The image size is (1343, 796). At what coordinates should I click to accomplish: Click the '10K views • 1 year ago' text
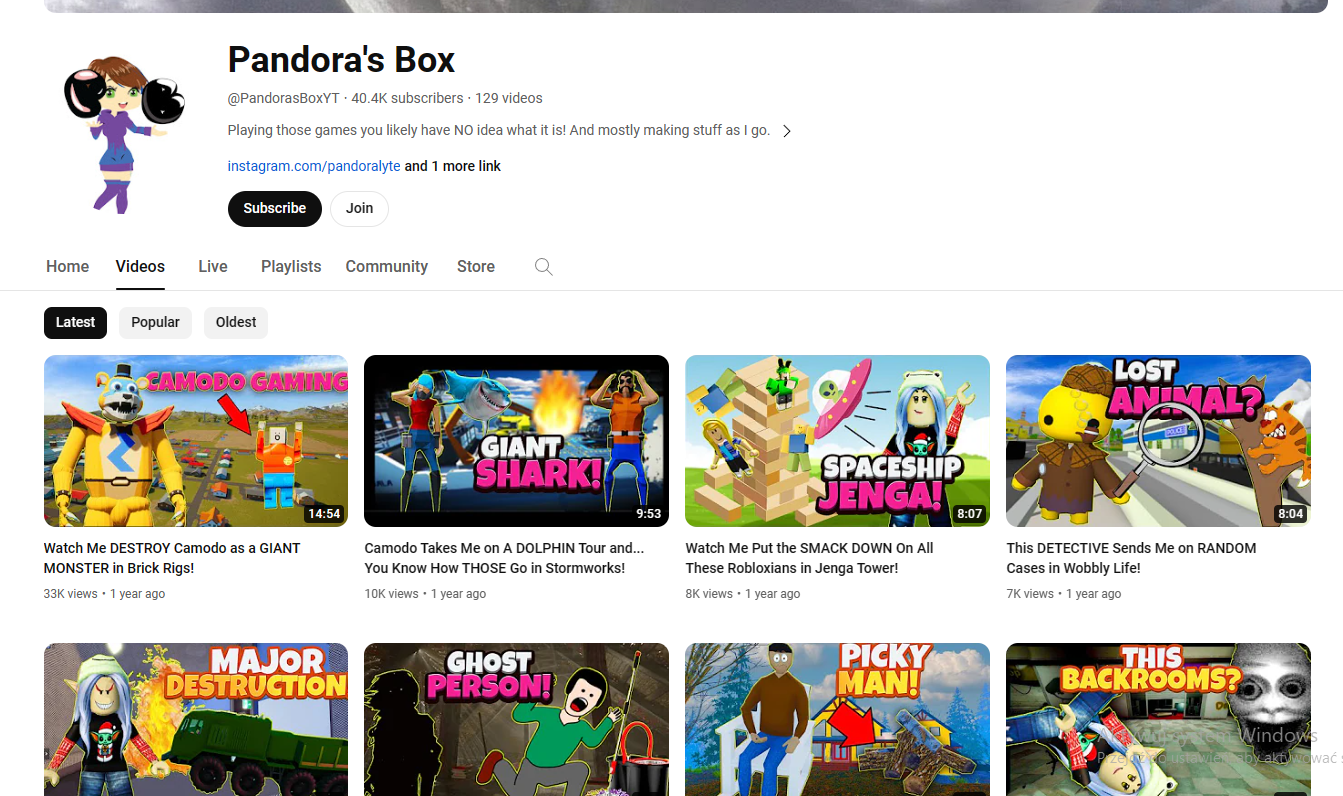(425, 594)
